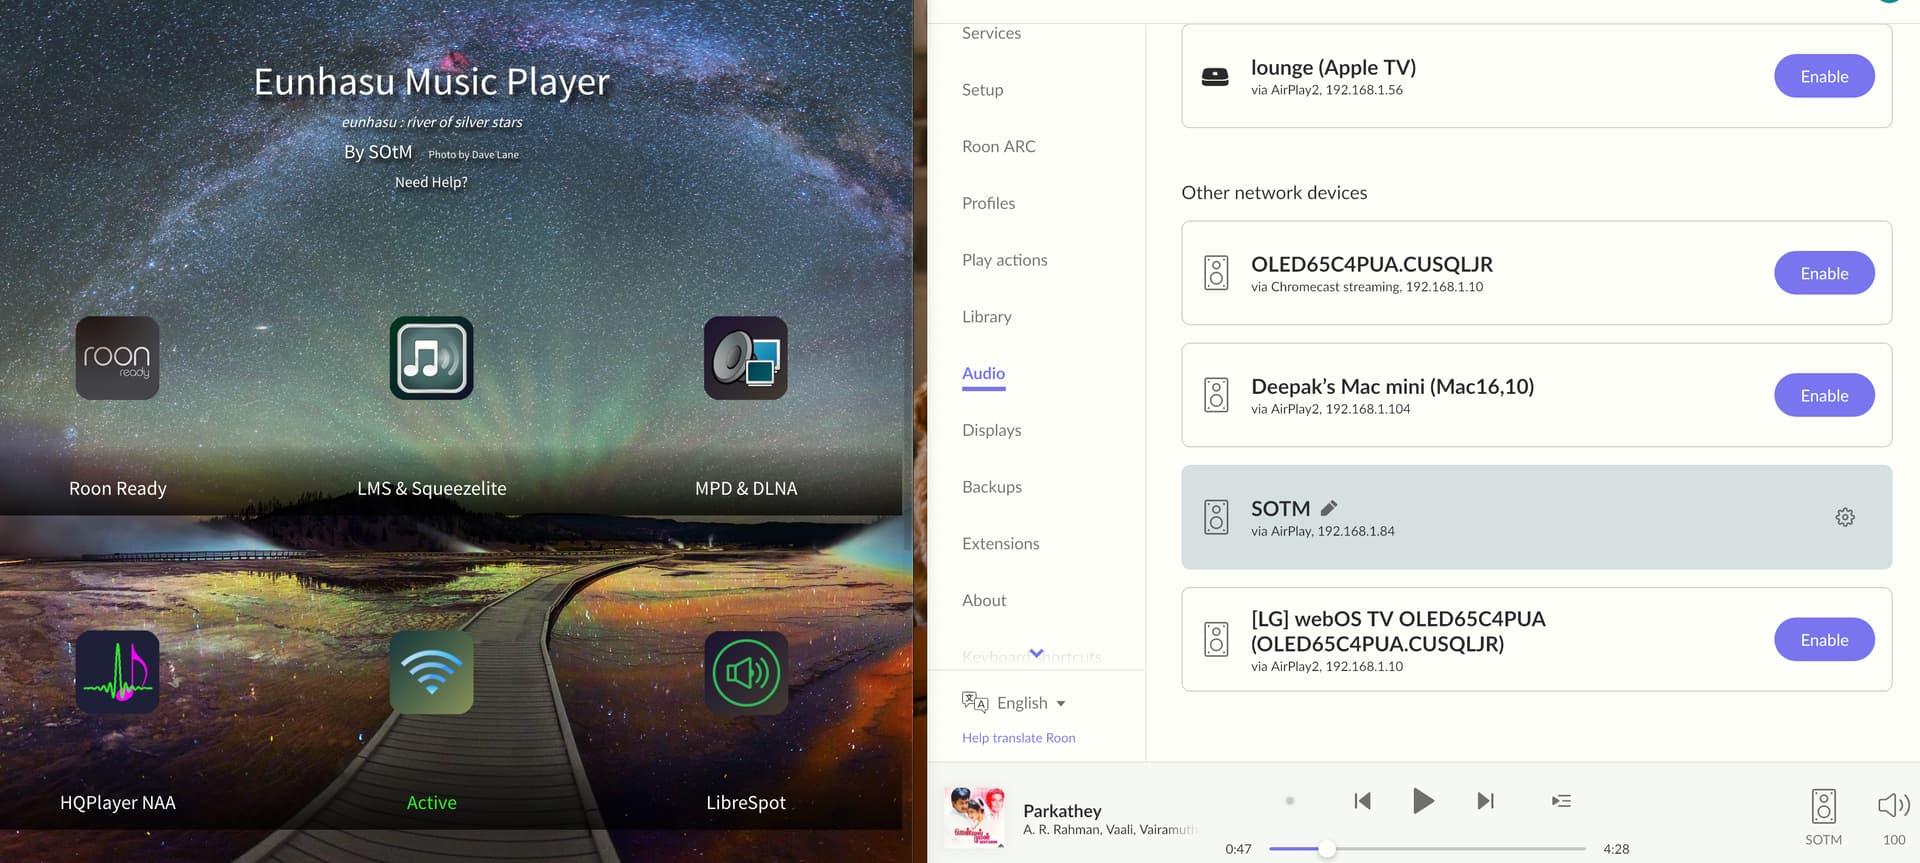Open Setup settings section
This screenshot has height=863, width=1920.
pos(982,90)
